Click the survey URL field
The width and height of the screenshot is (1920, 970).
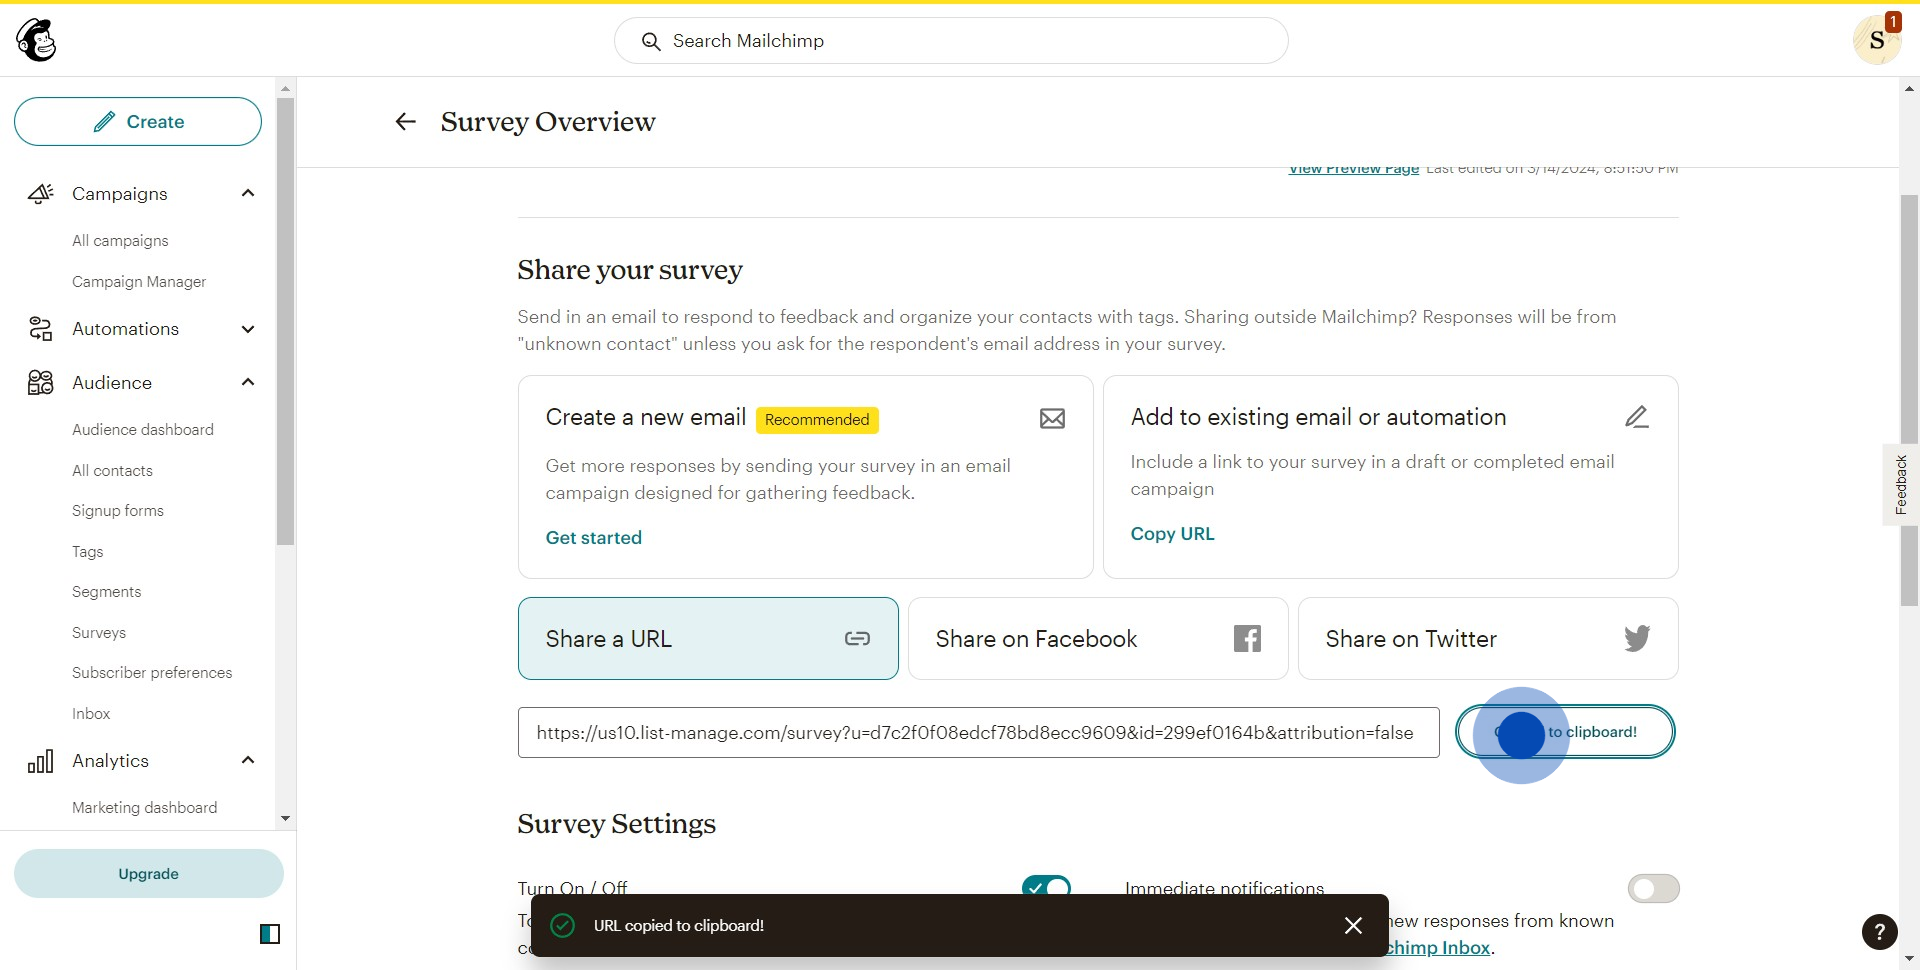[978, 733]
